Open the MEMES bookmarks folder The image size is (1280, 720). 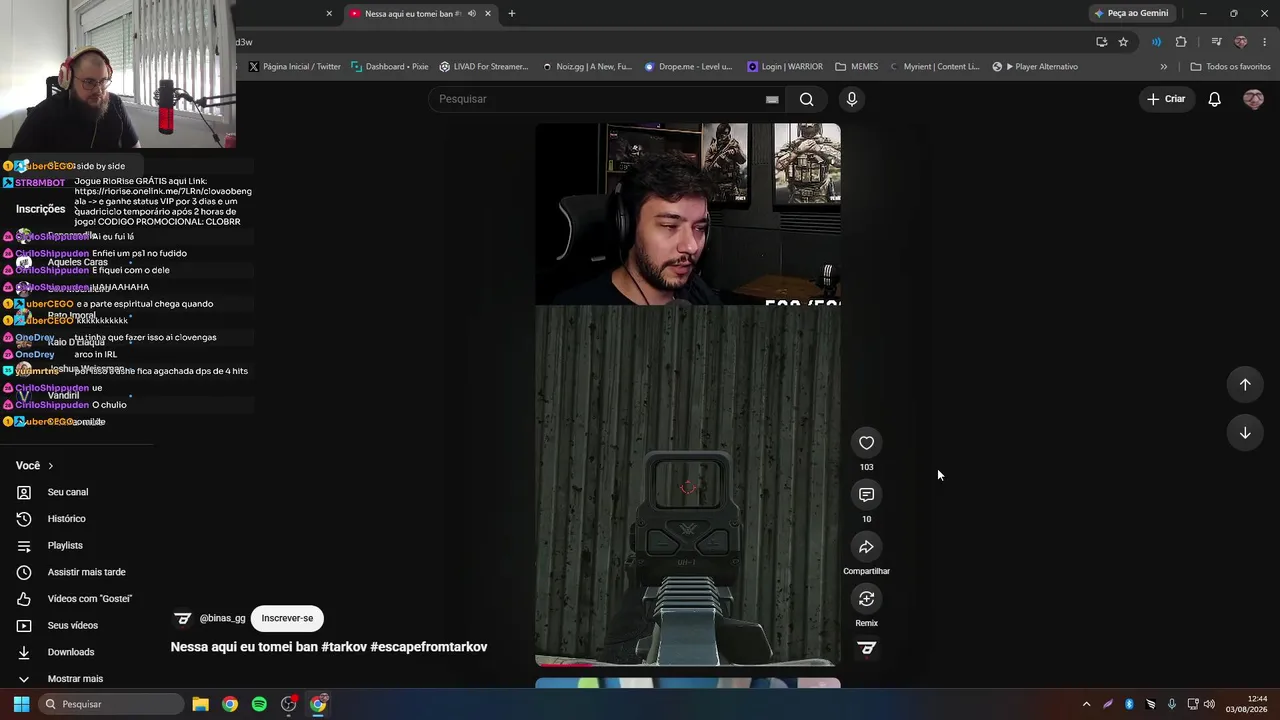[856, 67]
